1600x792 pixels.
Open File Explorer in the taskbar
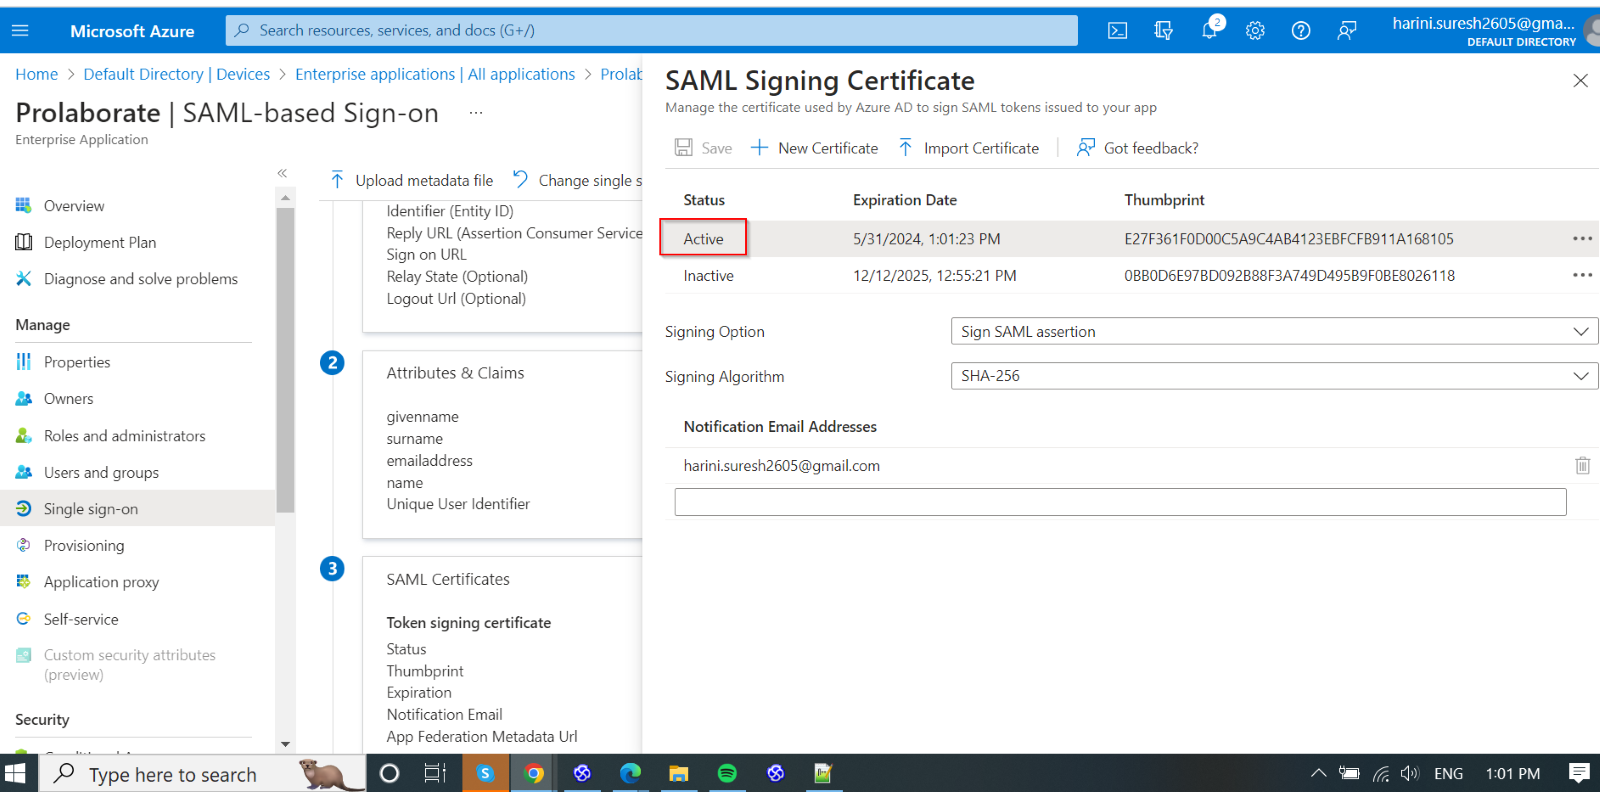(679, 773)
